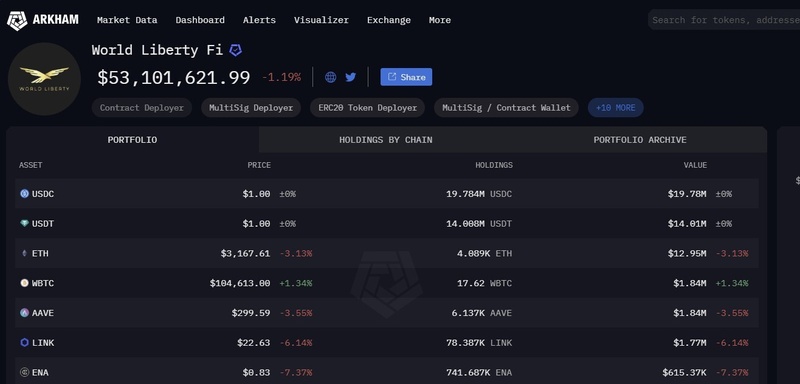Click the verified badge beside World Liberty Fi

click(235, 50)
